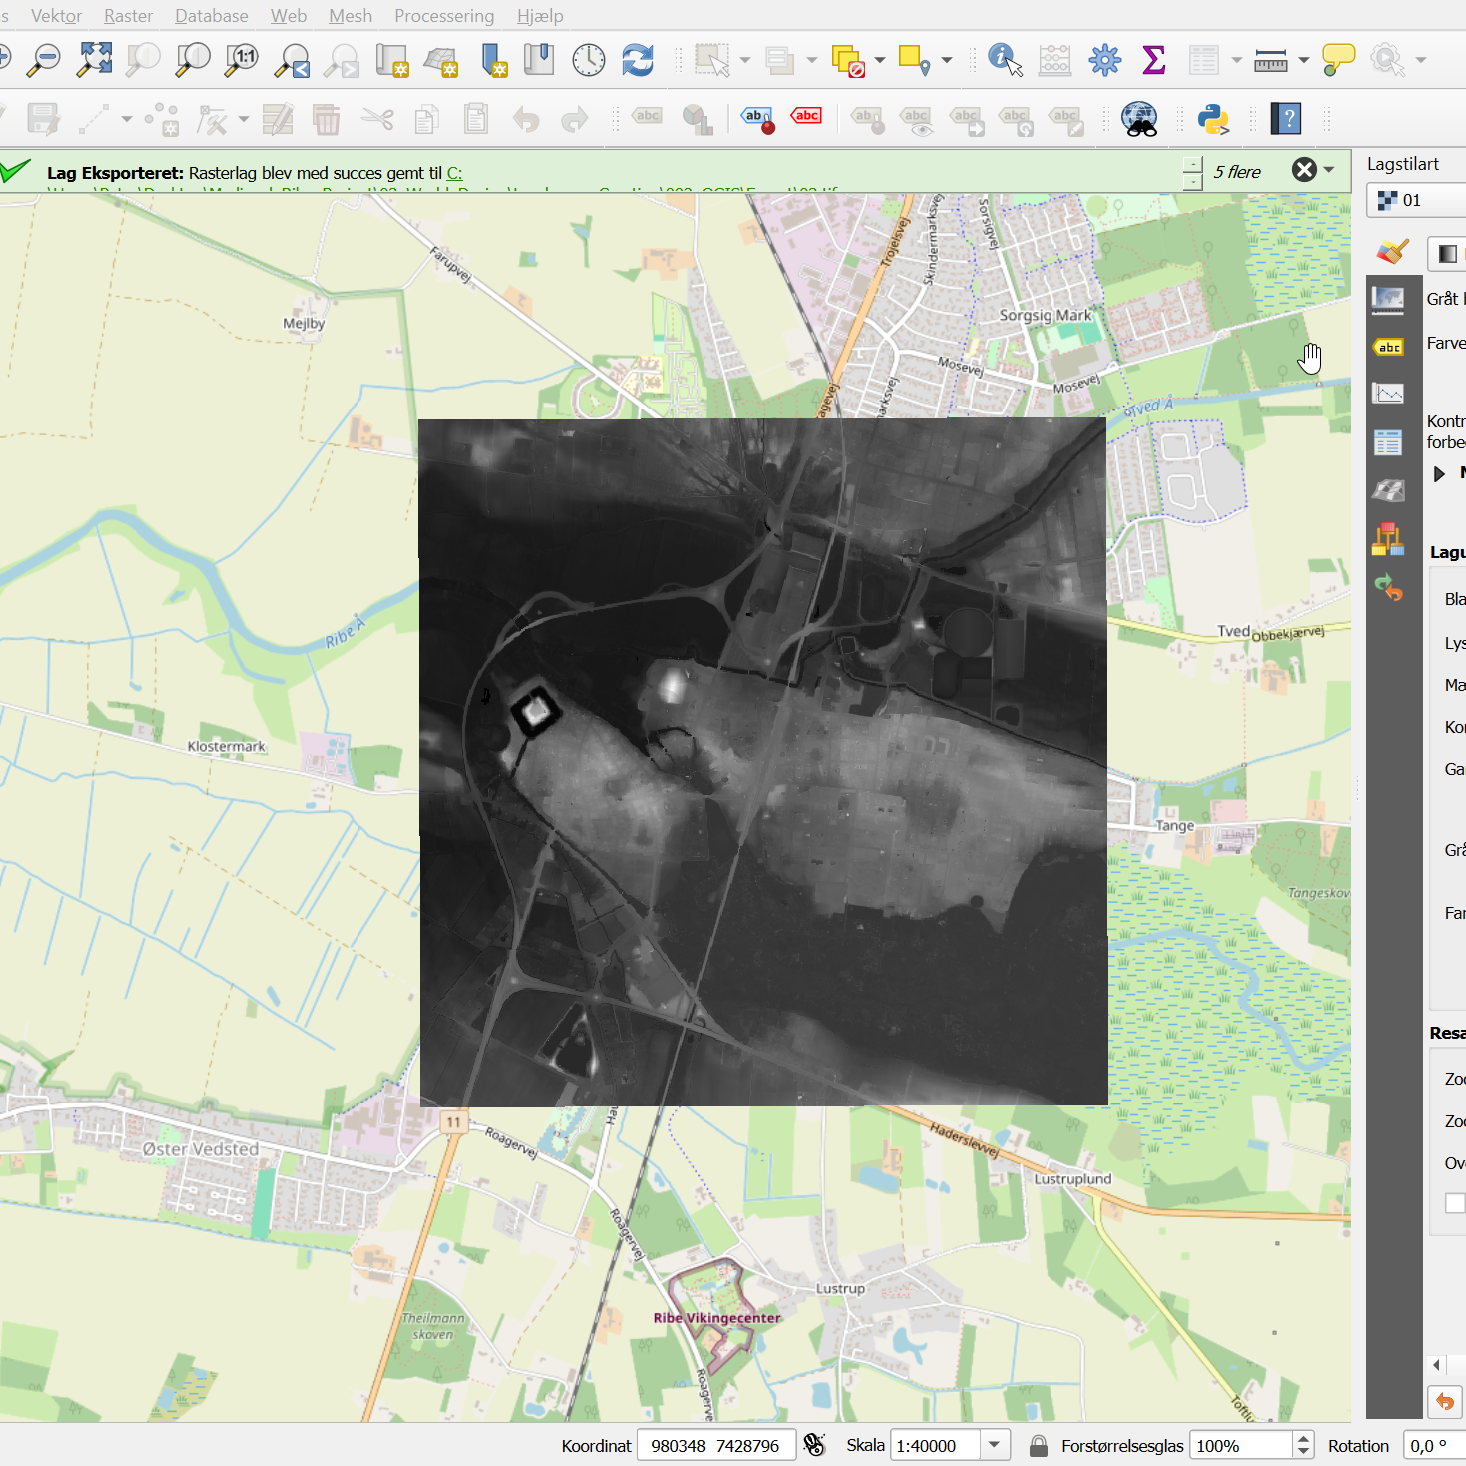Open the Vektor menu

[x=56, y=16]
